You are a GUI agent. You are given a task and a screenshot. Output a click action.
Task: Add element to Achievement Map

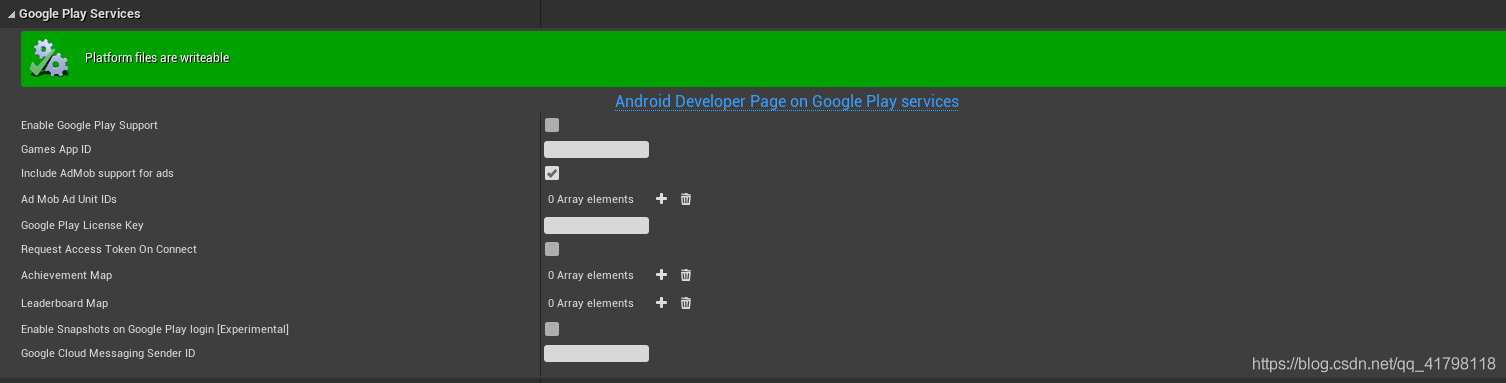point(661,275)
